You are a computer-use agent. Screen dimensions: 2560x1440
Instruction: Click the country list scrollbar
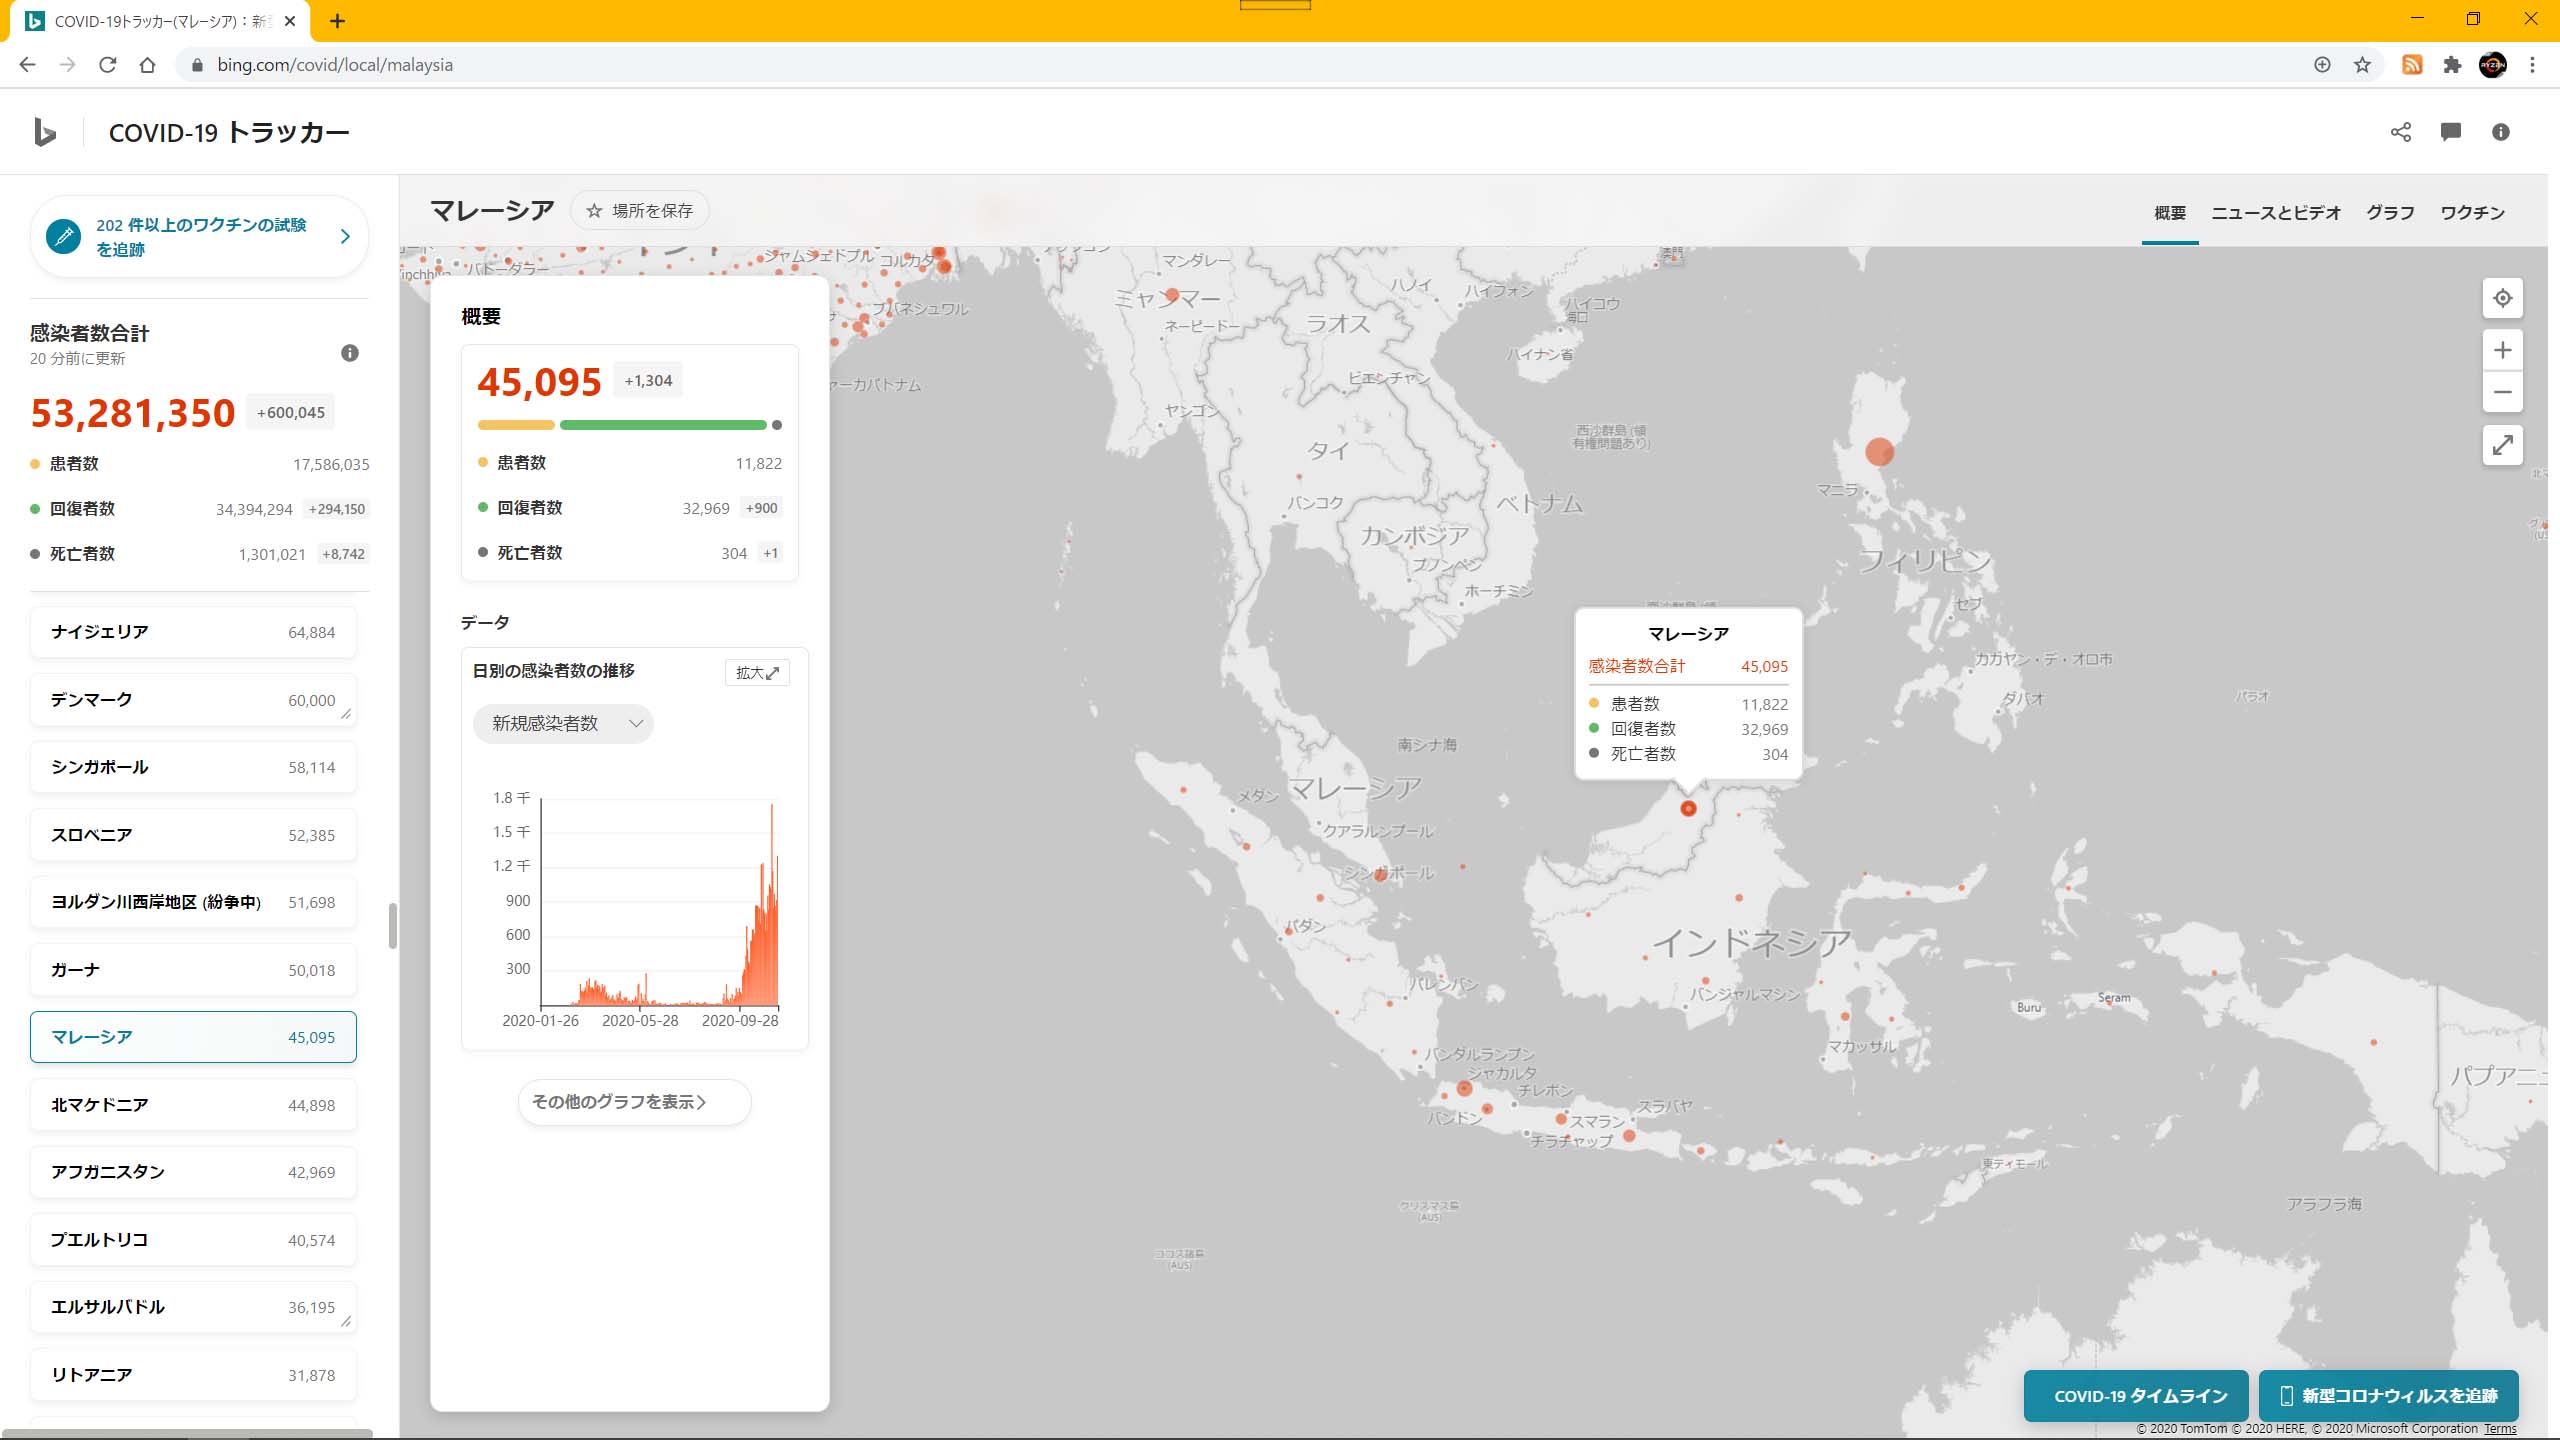tap(392, 925)
